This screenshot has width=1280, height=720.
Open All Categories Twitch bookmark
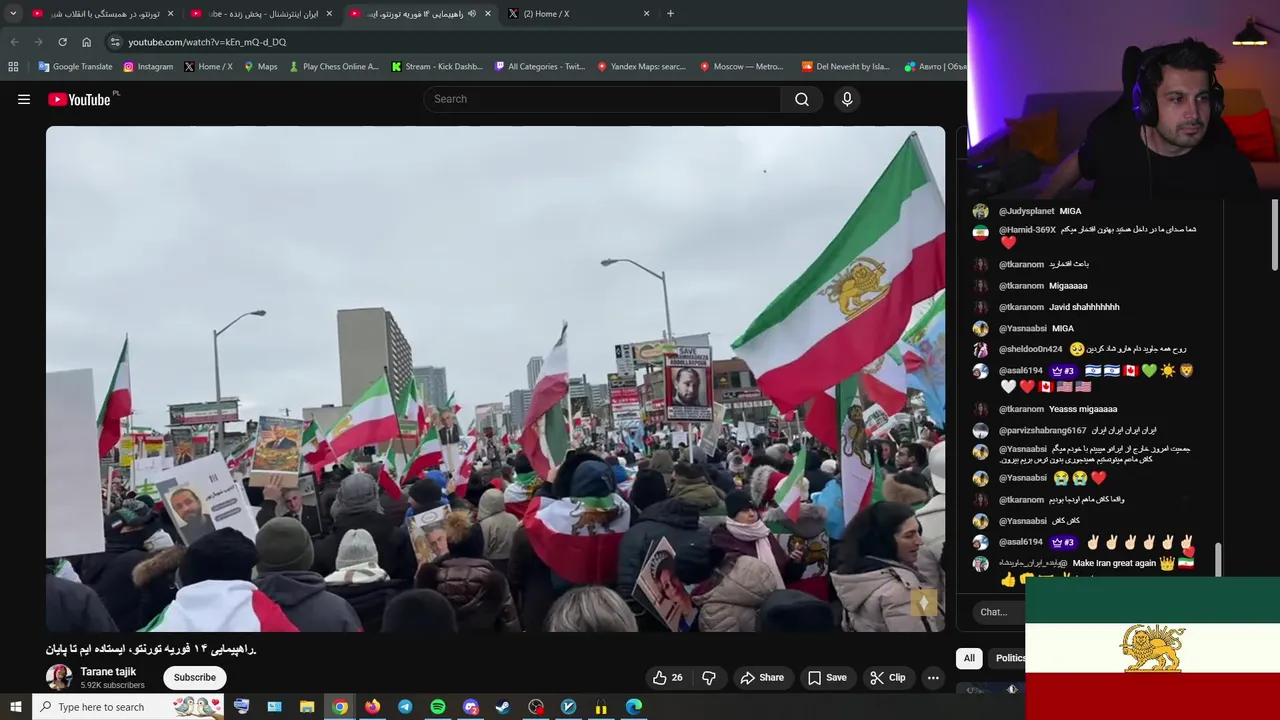pyautogui.click(x=540, y=67)
